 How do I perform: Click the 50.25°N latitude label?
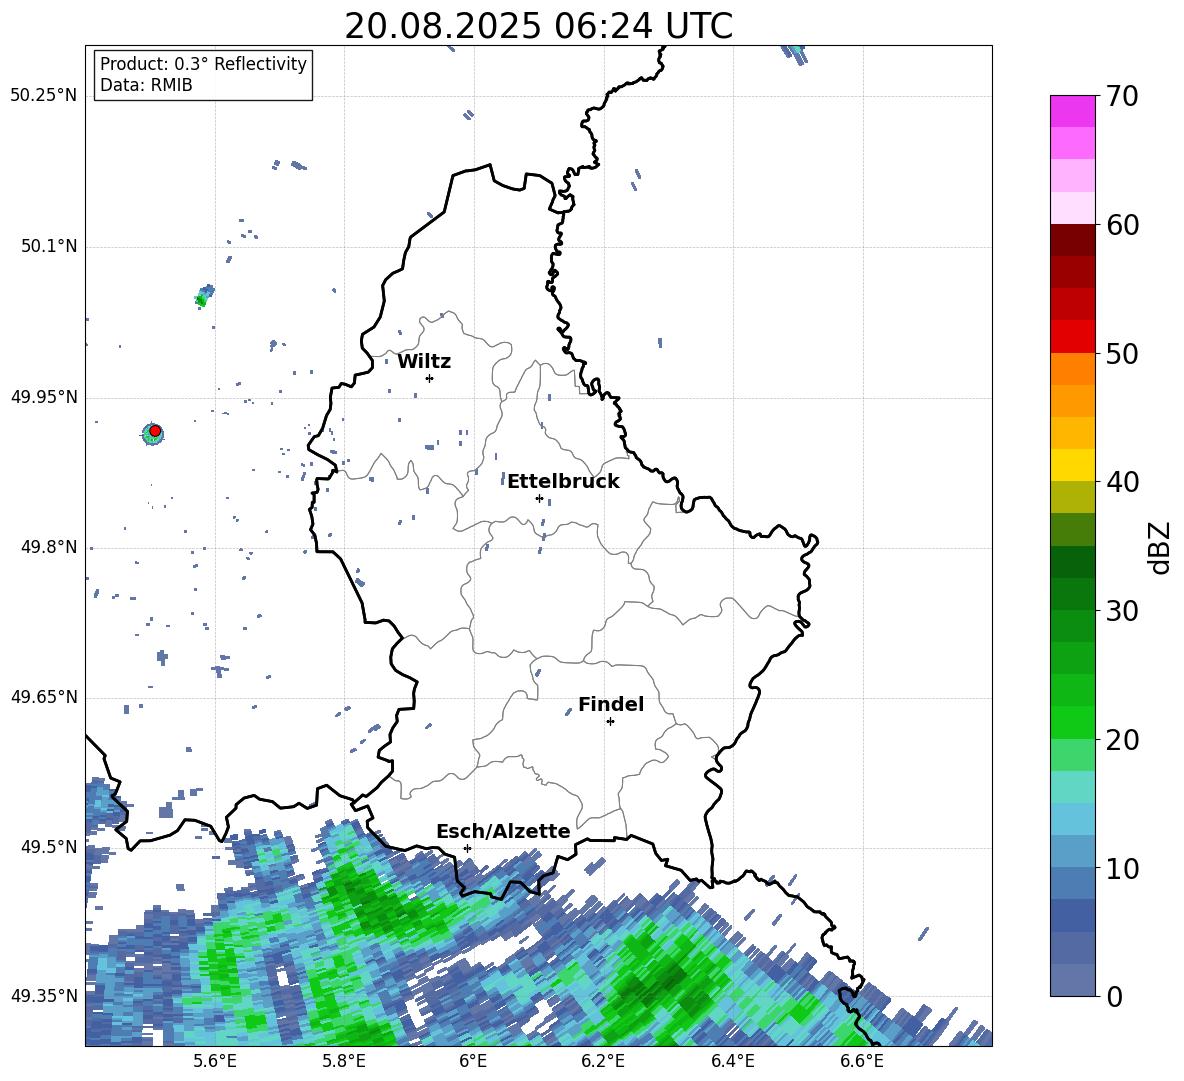(44, 96)
